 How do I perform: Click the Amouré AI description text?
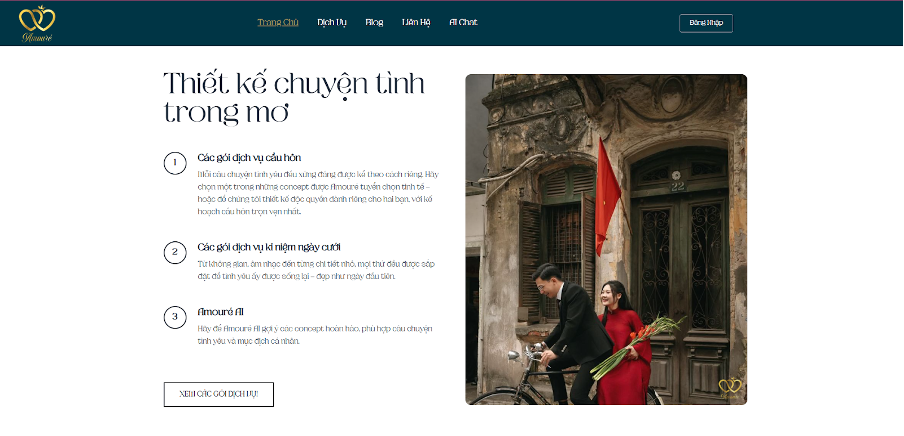coord(315,334)
